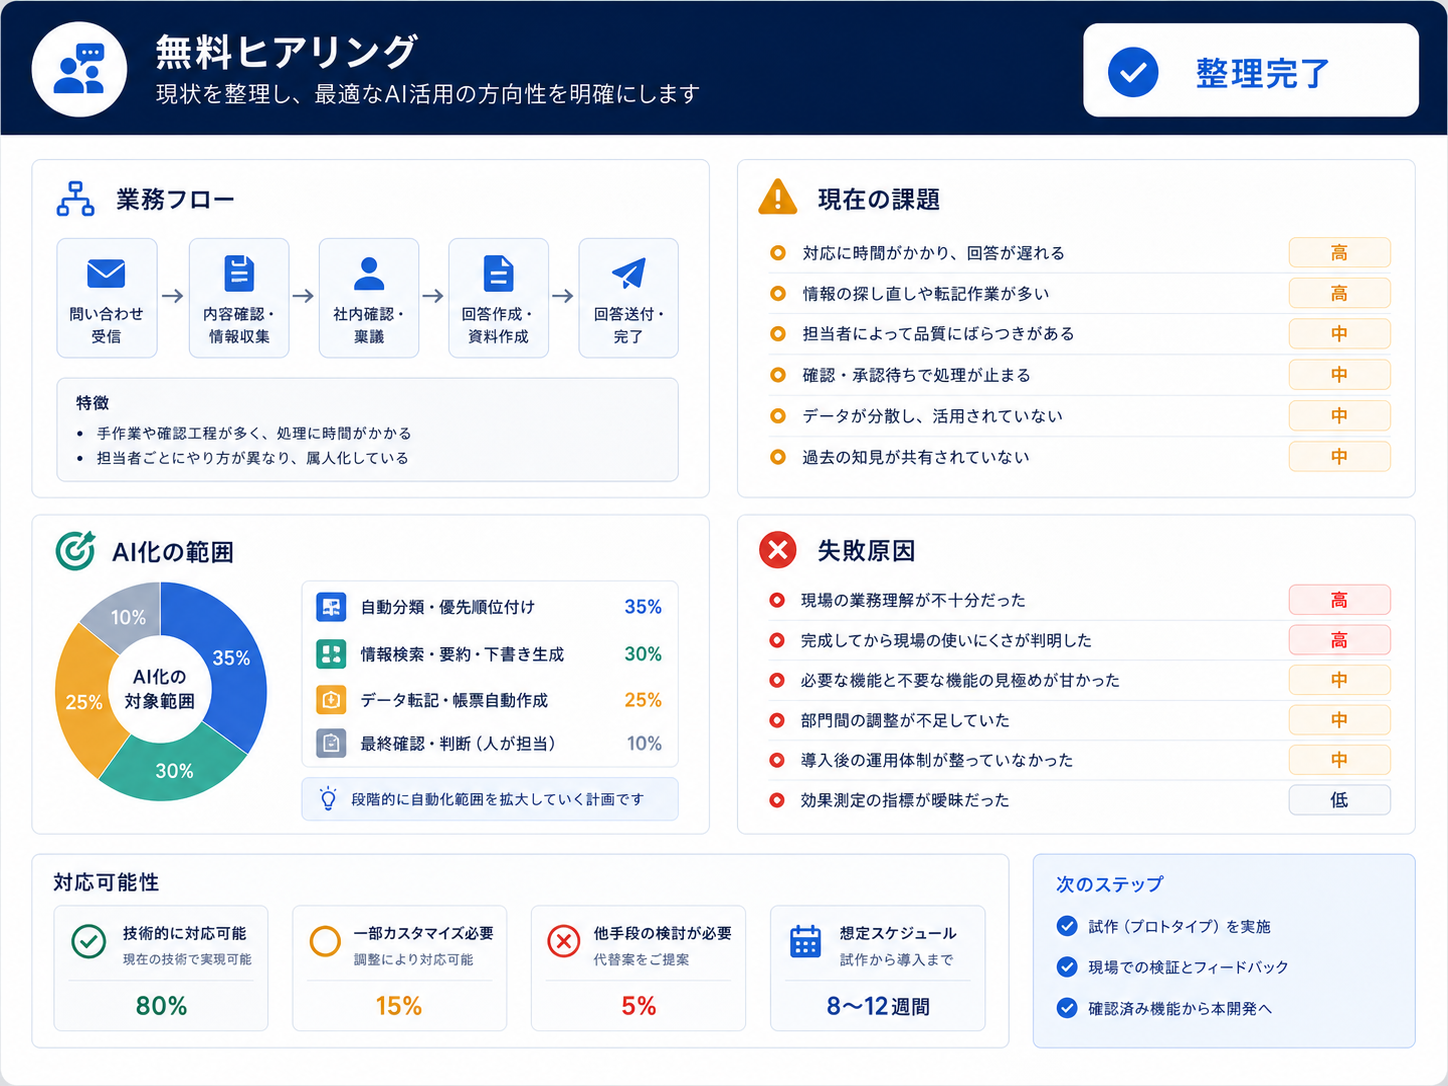
Task: Select the bullet for 情報の探し直しや転記作業が多い
Action: [x=778, y=293]
